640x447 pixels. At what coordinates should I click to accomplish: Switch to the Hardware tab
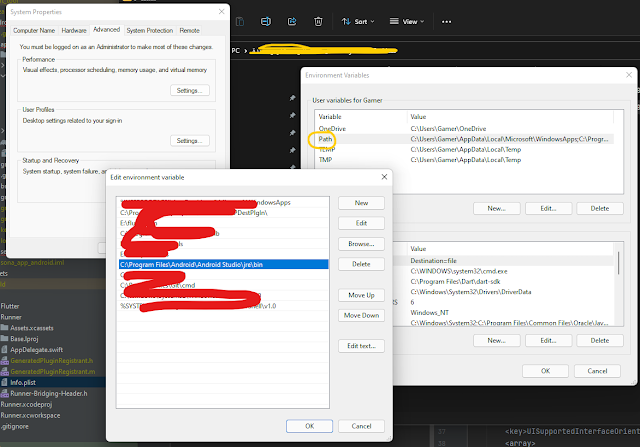[x=74, y=30]
